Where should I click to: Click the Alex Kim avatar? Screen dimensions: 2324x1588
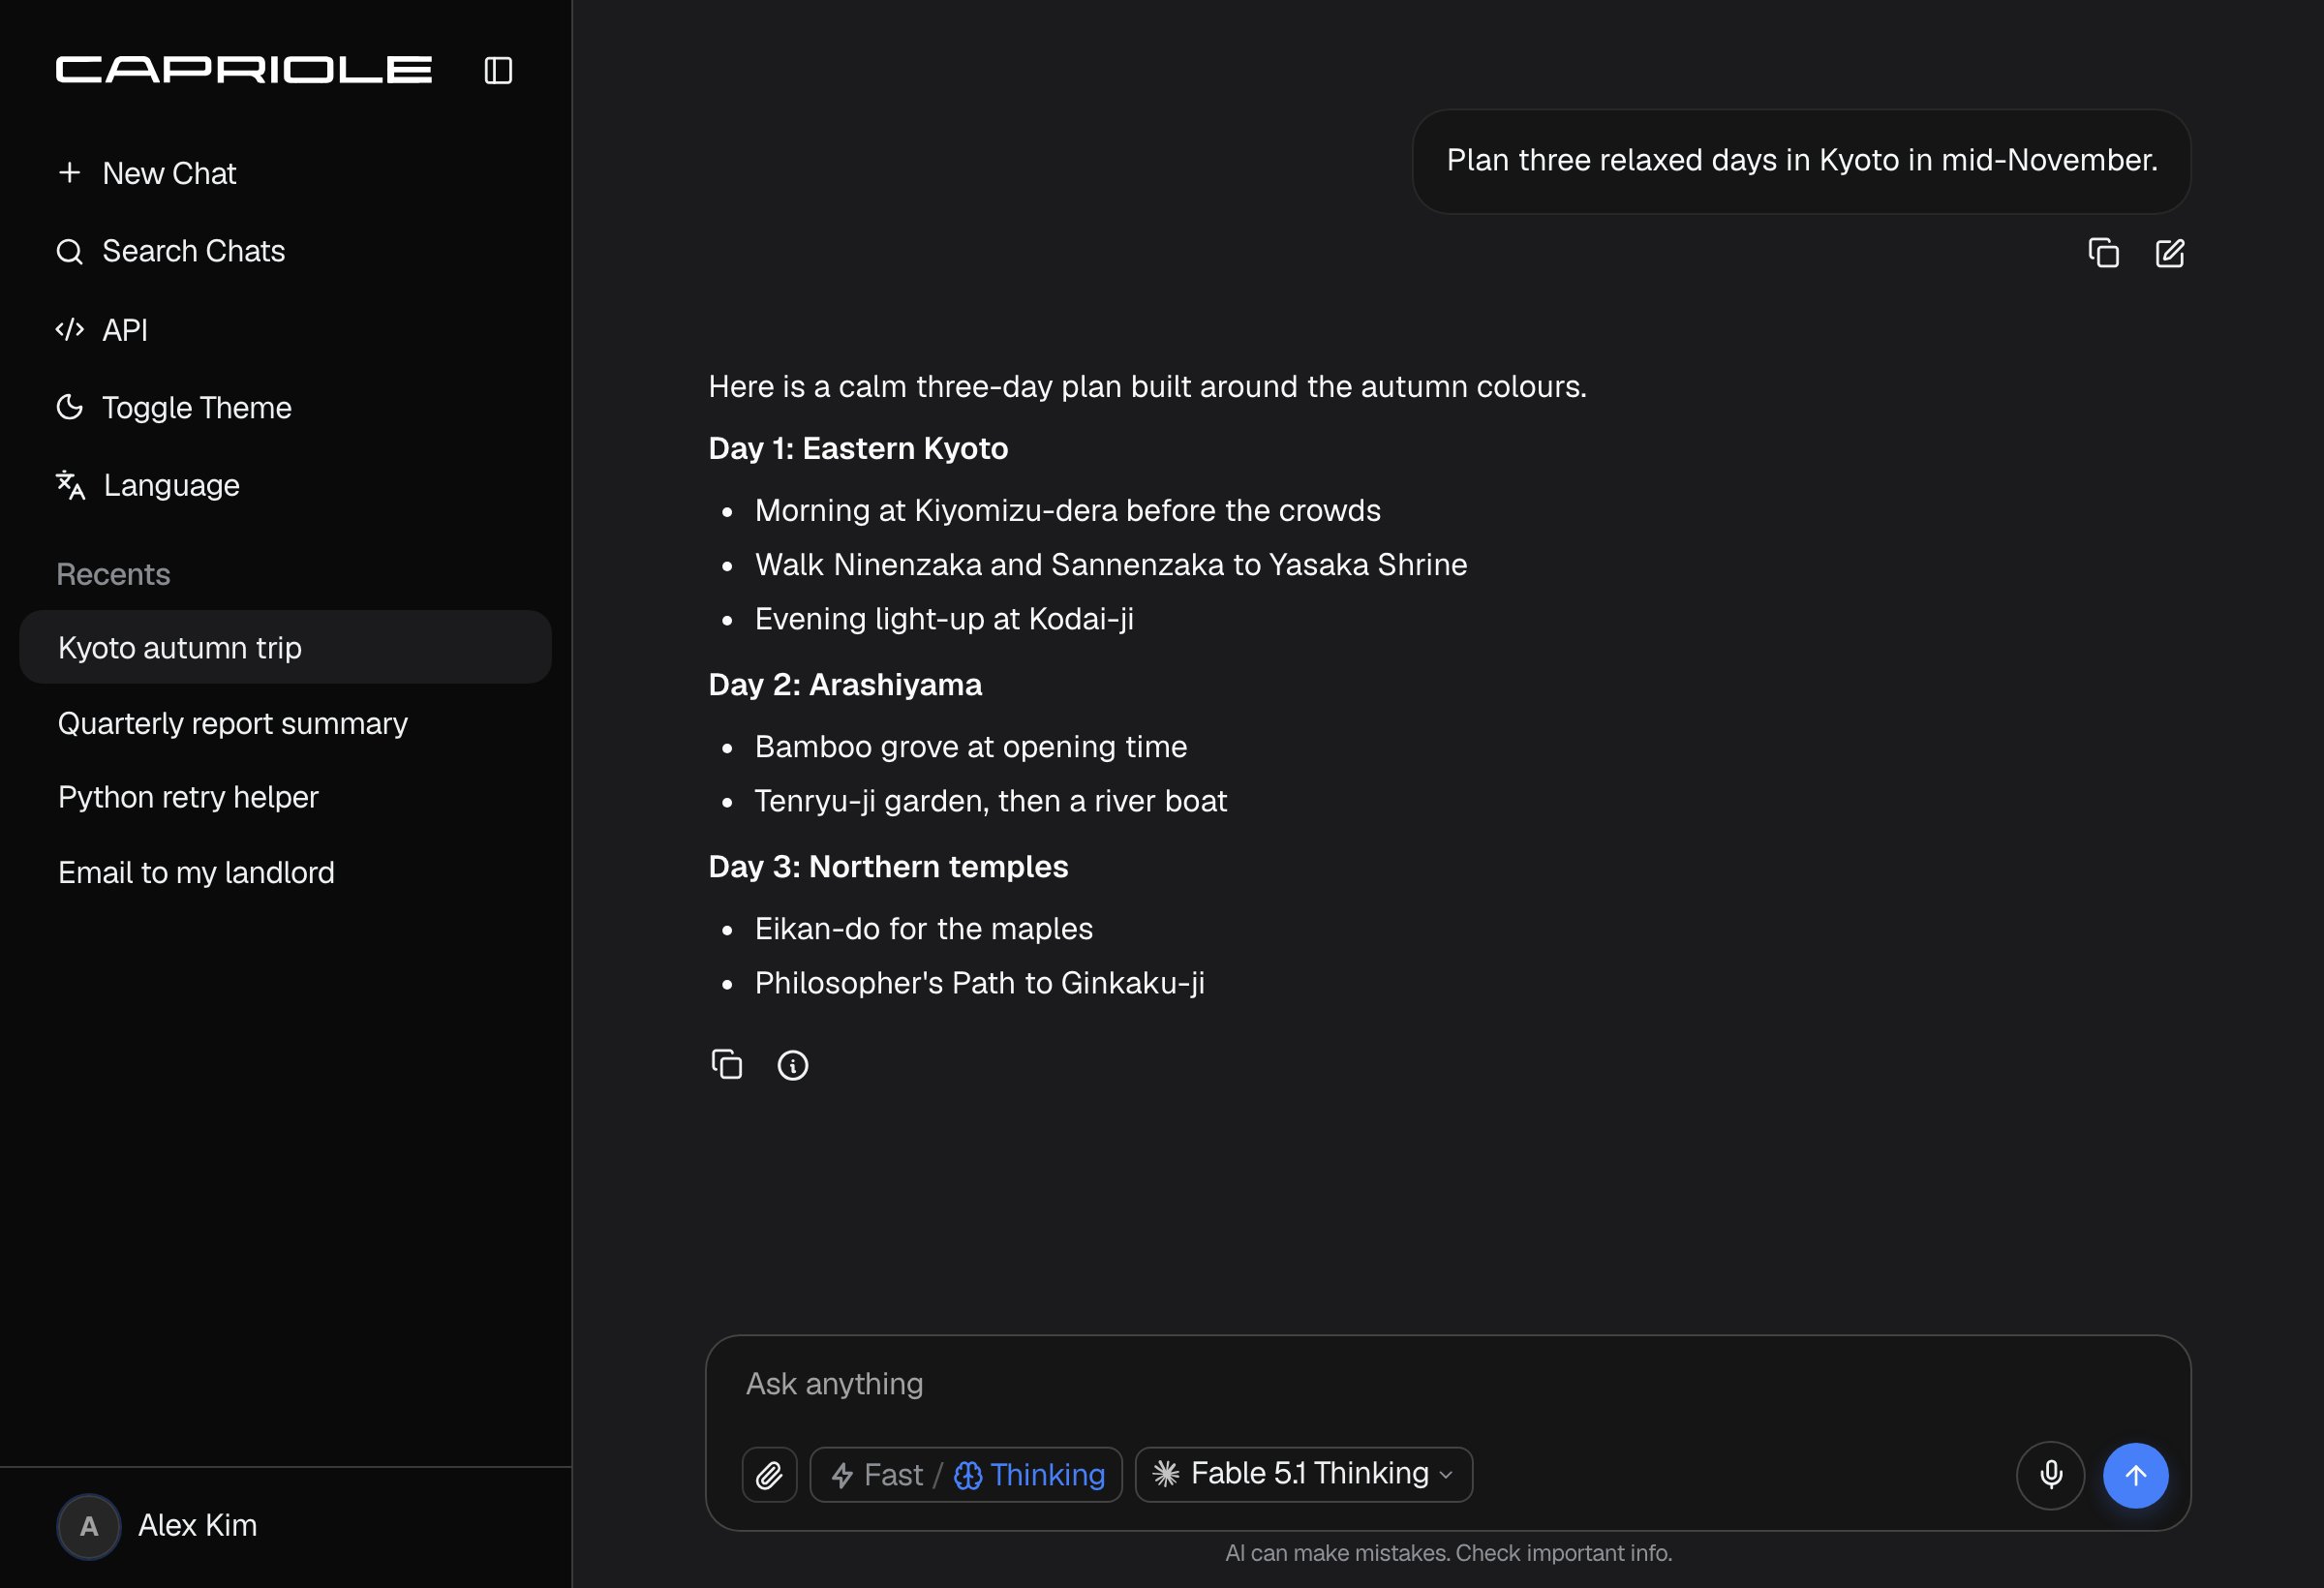coord(89,1527)
